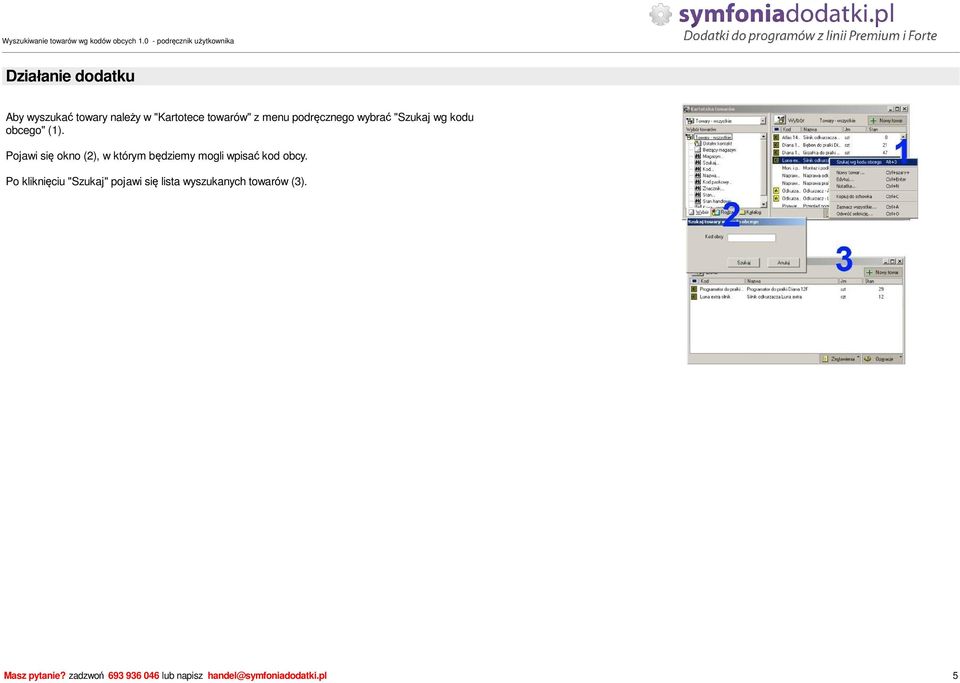This screenshot has width=960, height=683.
Task: Open the Operacje dropdown button
Action: pos(883,359)
